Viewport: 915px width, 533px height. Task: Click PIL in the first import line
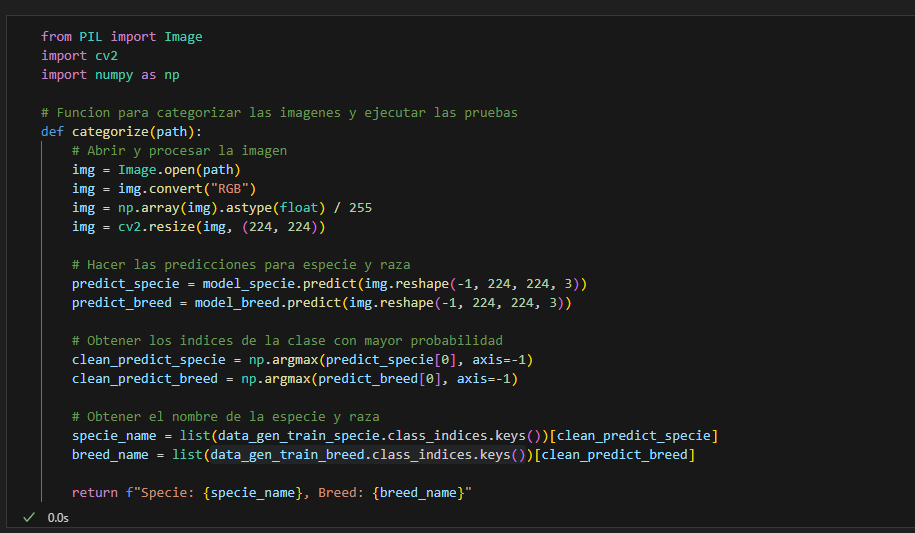coord(91,37)
